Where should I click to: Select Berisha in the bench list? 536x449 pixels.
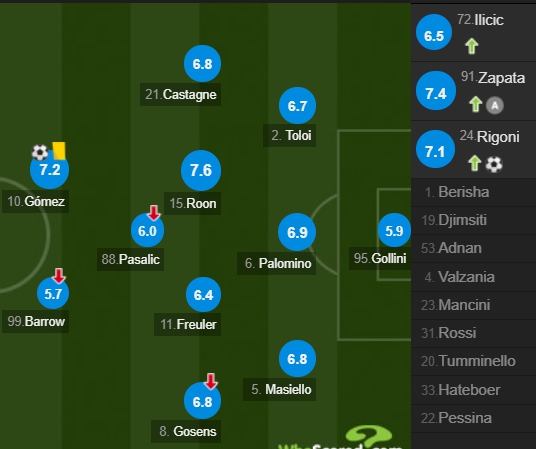pos(473,192)
